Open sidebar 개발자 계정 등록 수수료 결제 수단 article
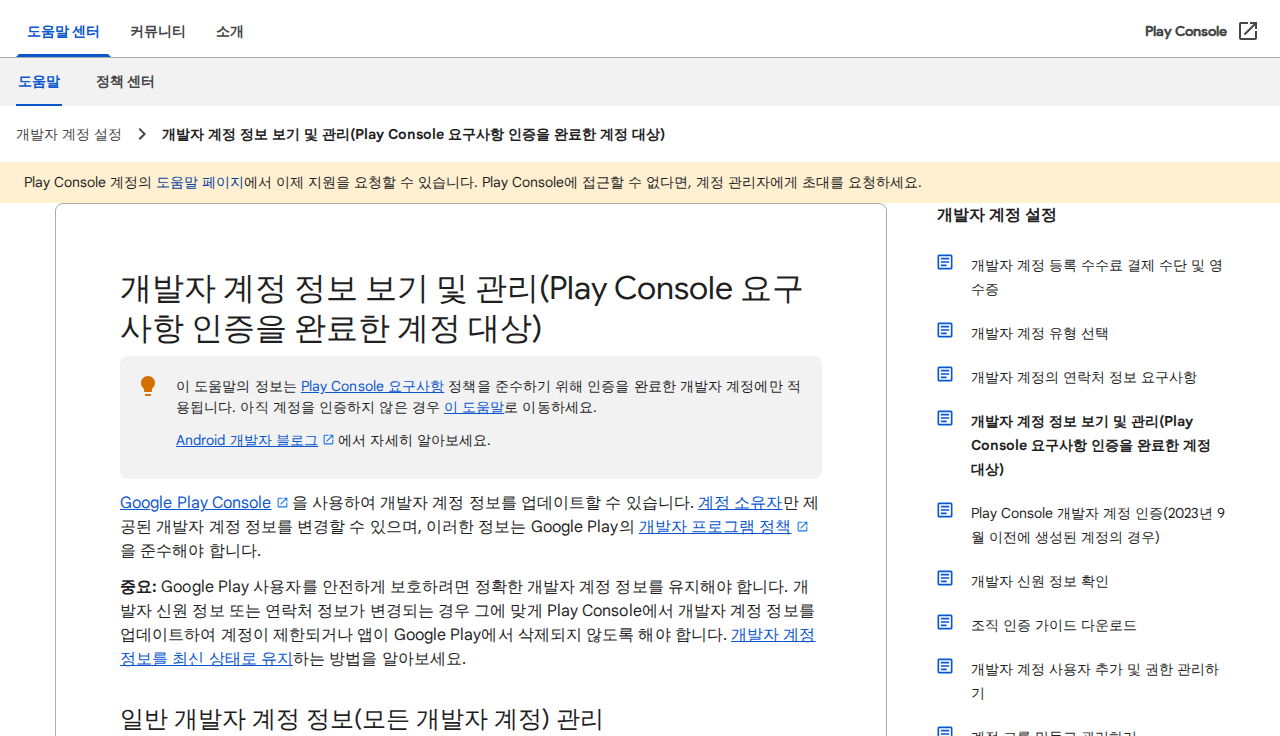 tap(1097, 277)
